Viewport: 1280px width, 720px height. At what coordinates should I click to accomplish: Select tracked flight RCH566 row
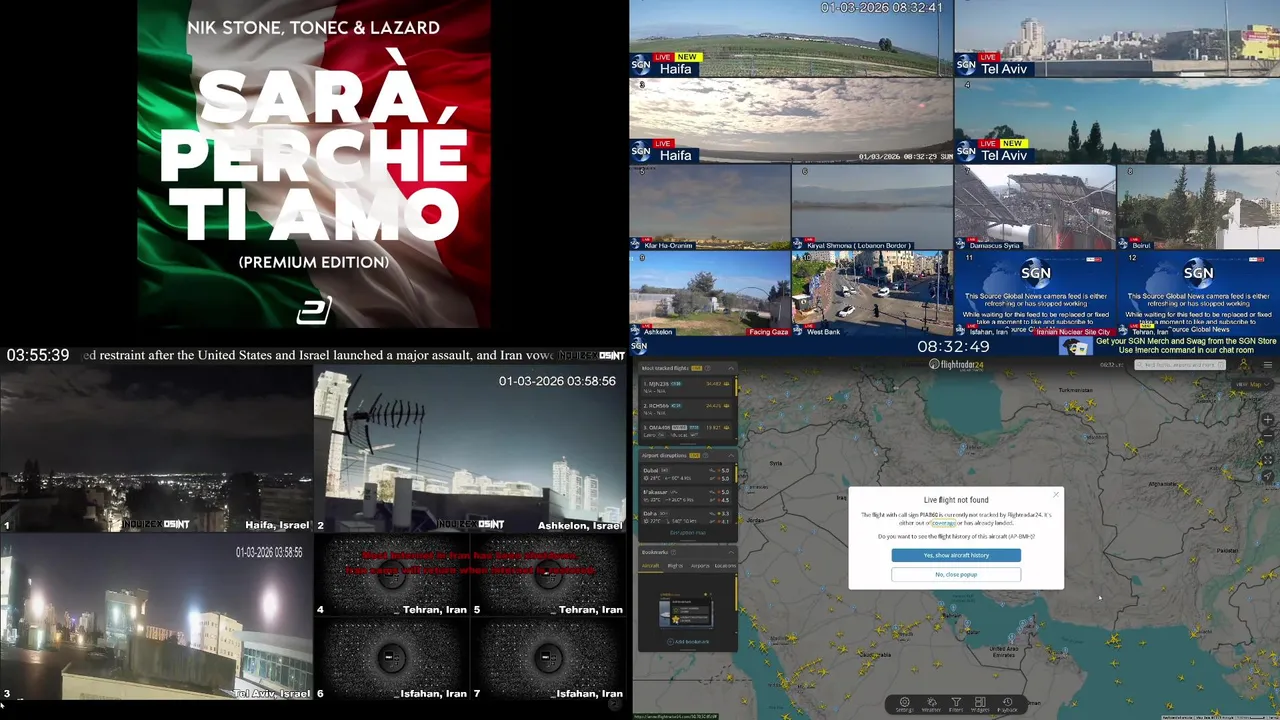point(686,409)
